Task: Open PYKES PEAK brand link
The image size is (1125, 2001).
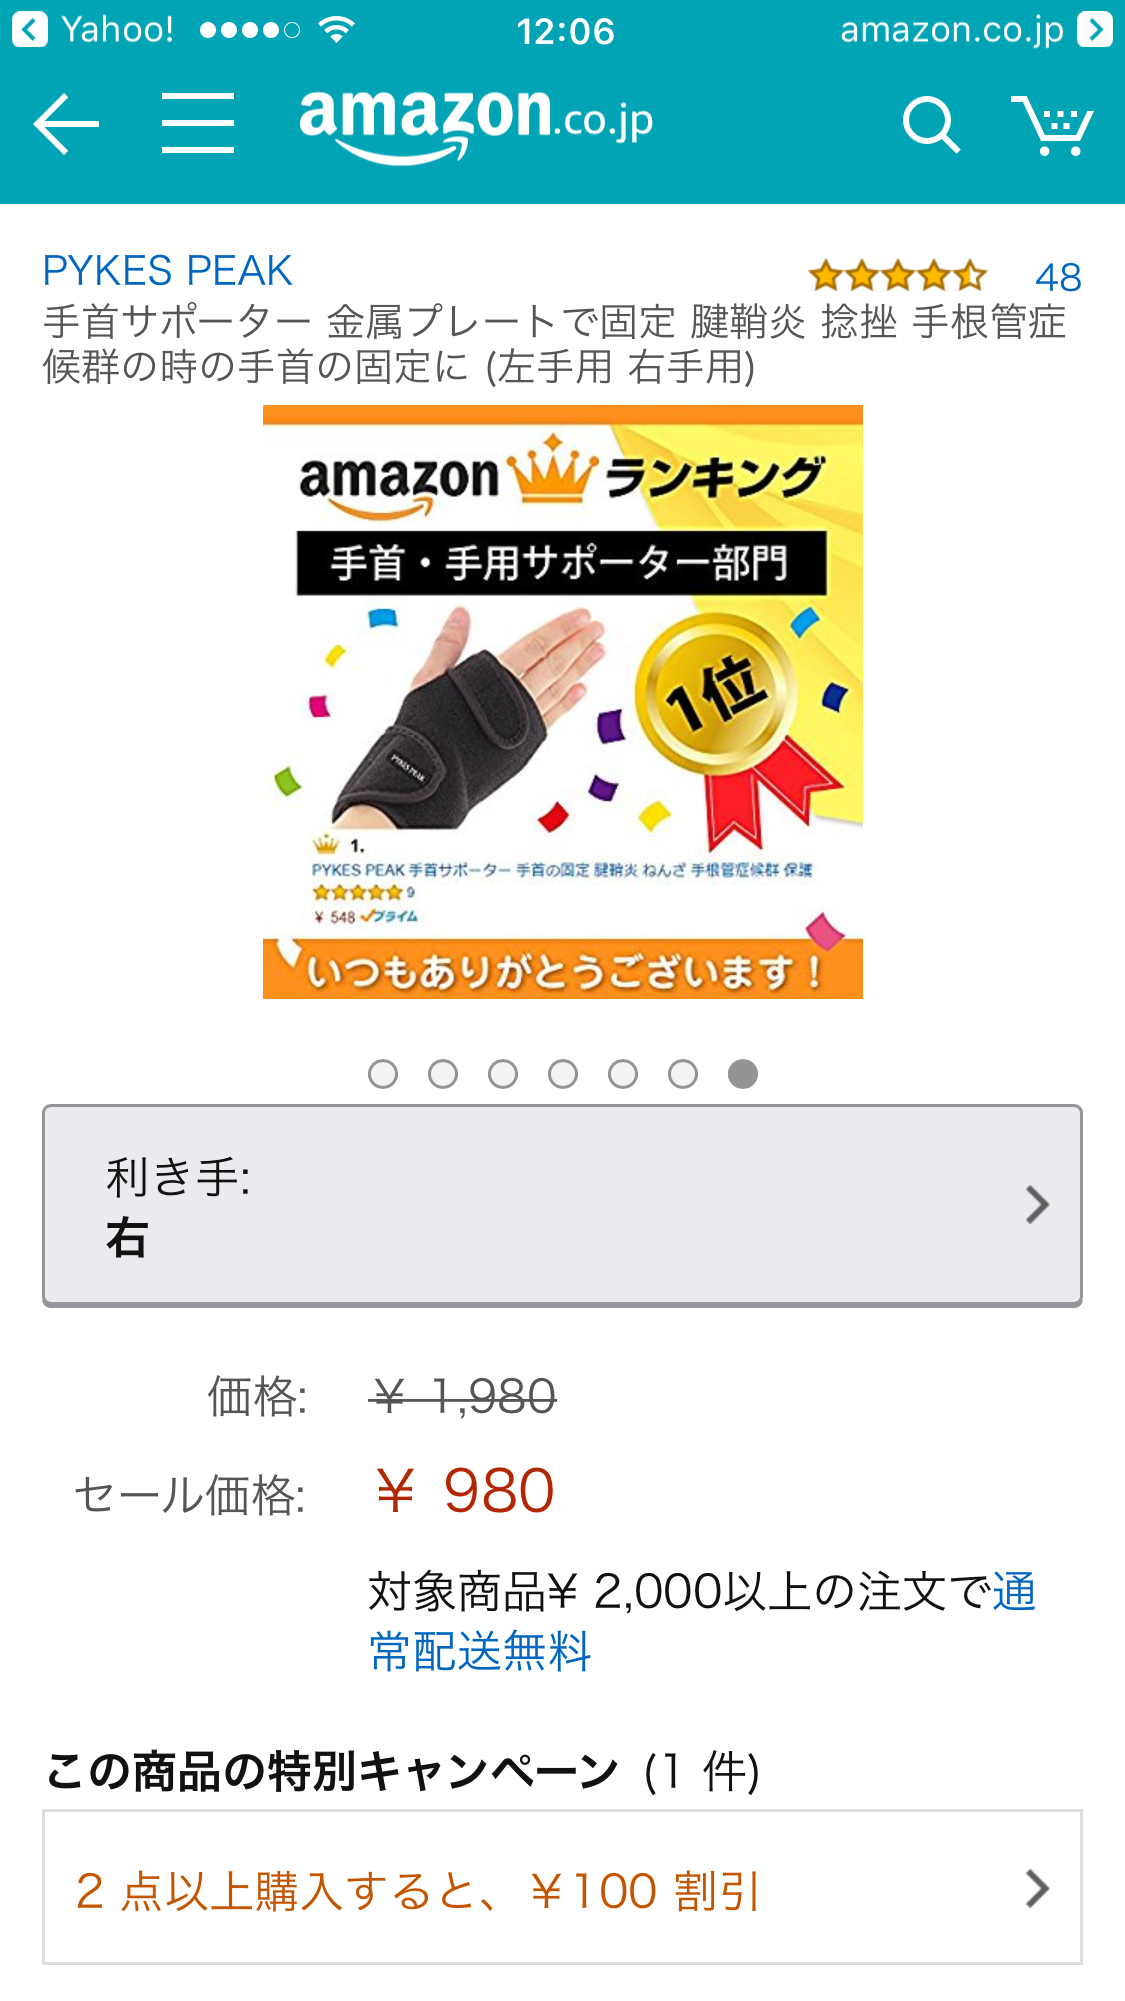Action: click(x=167, y=271)
